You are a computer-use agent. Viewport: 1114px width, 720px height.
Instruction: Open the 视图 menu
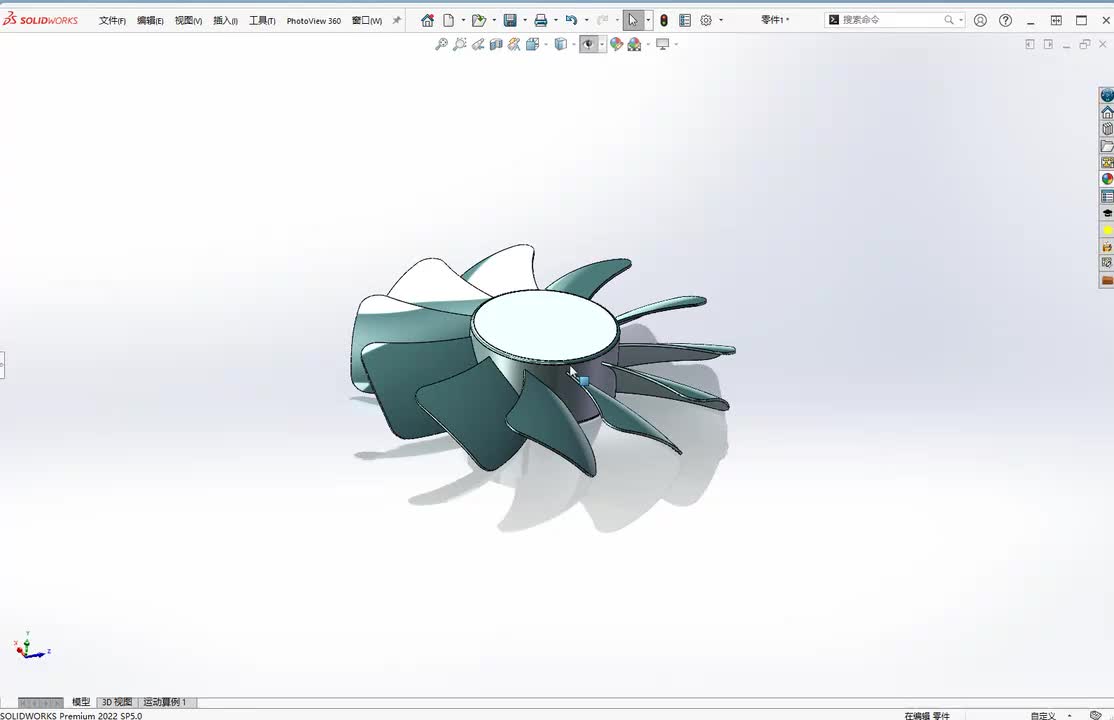tap(188, 21)
